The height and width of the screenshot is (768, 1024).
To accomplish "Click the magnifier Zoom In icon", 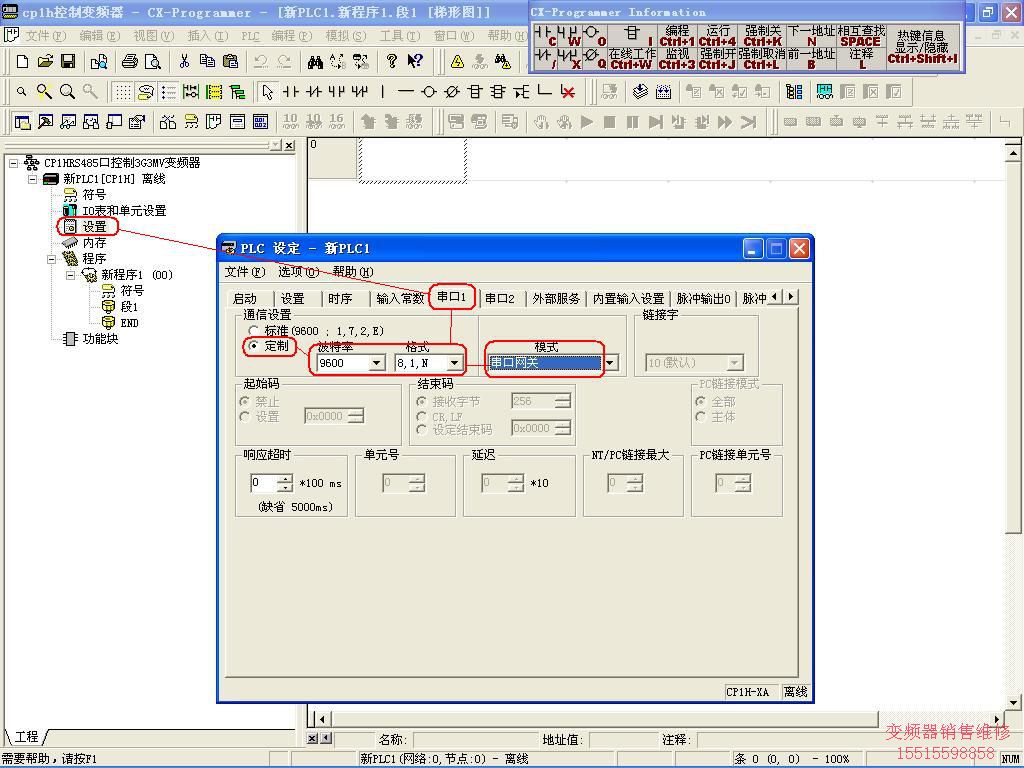I will (44, 92).
